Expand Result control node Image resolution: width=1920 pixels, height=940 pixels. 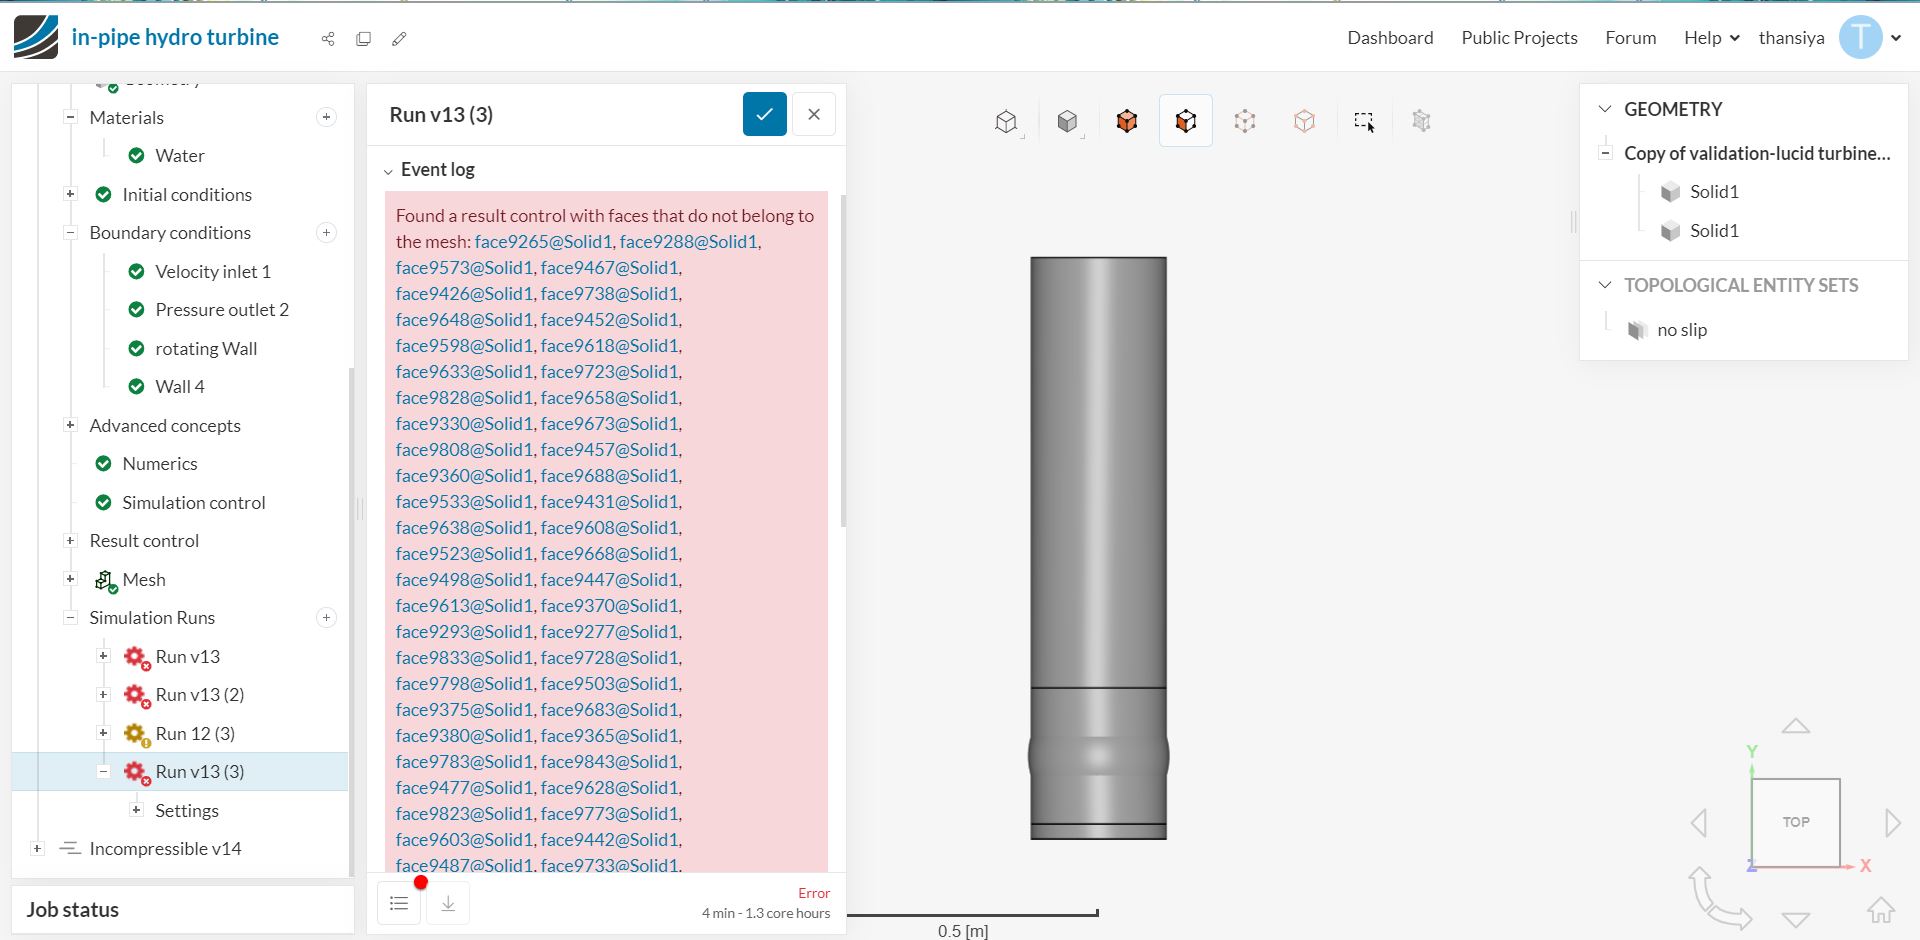(x=70, y=541)
